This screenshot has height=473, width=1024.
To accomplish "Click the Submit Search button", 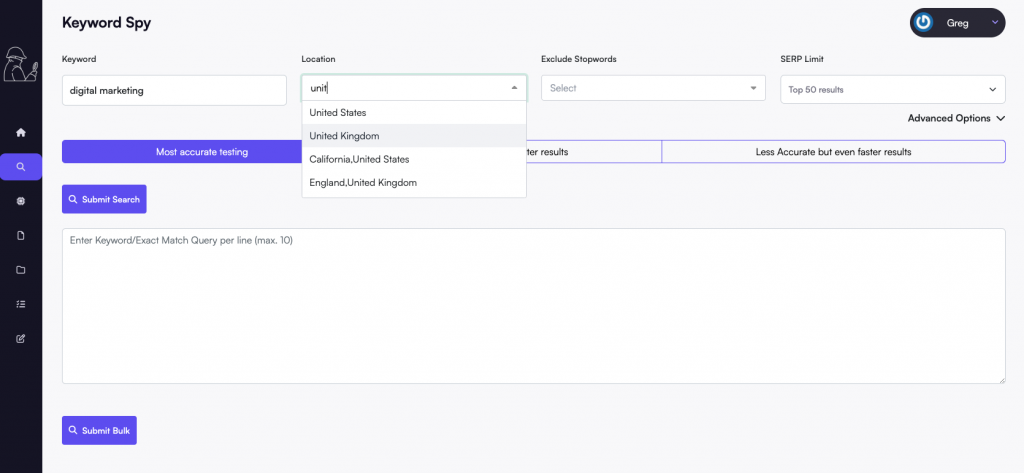I will (x=104, y=199).
